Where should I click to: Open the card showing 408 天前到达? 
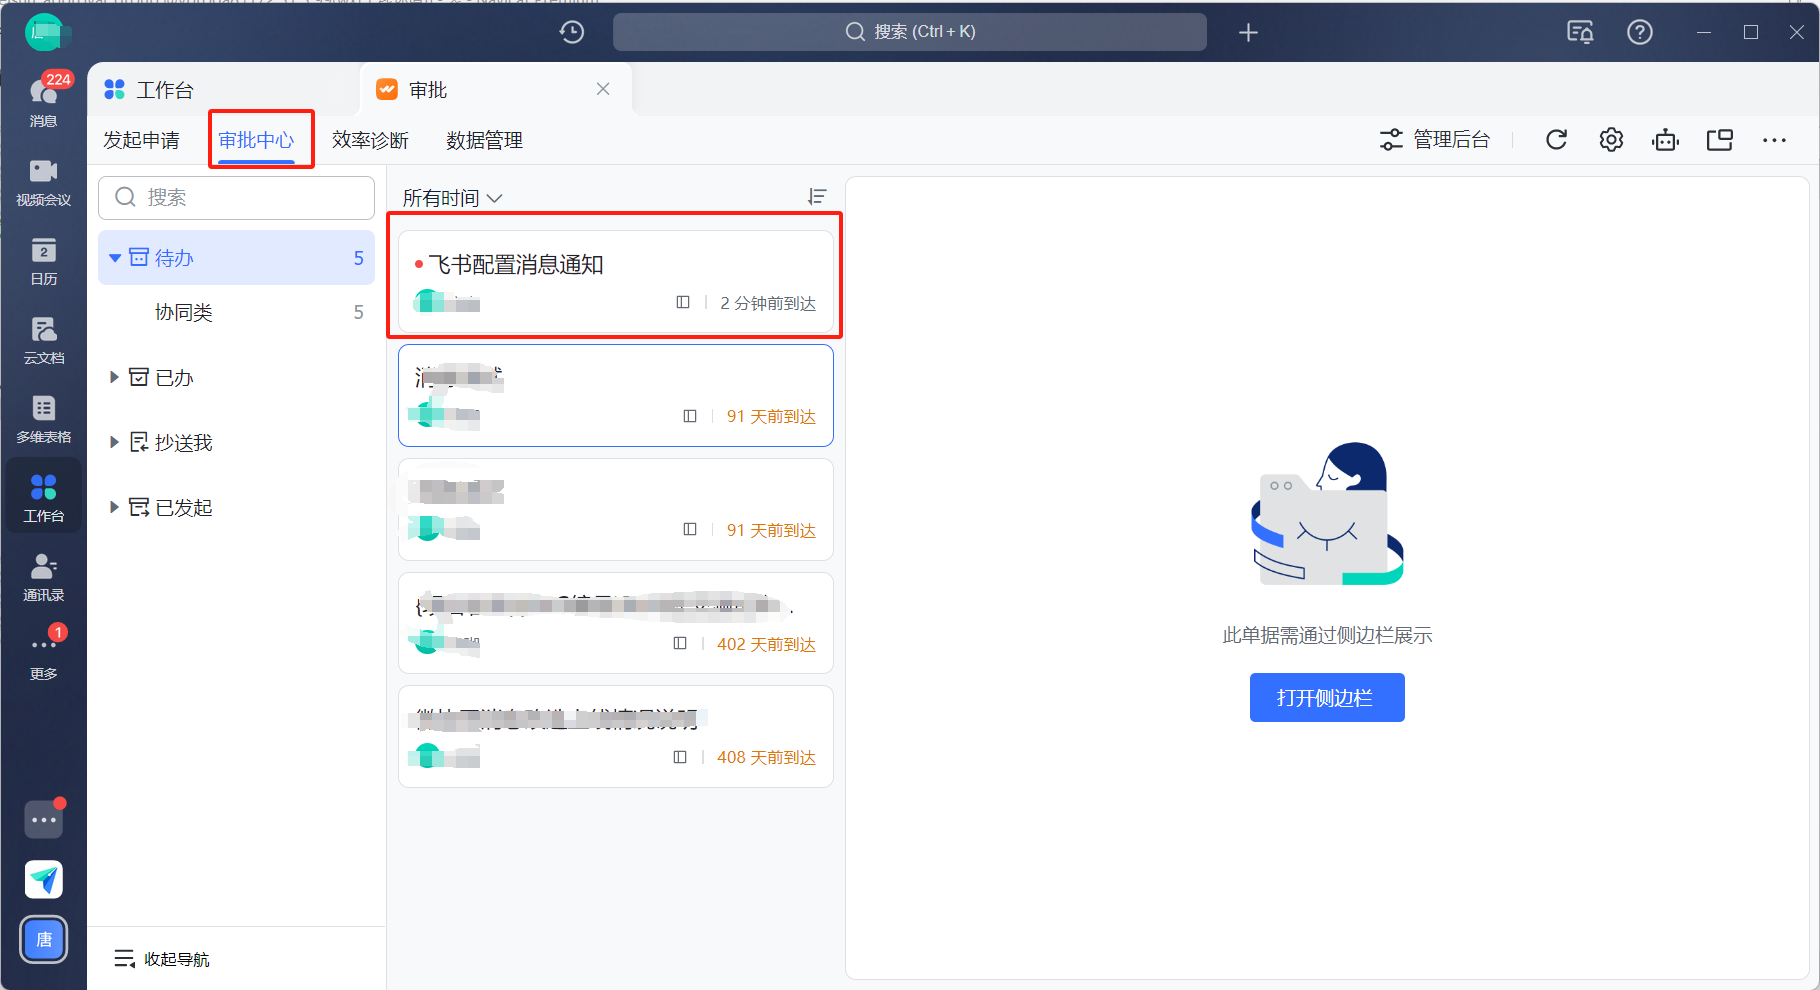coord(616,737)
